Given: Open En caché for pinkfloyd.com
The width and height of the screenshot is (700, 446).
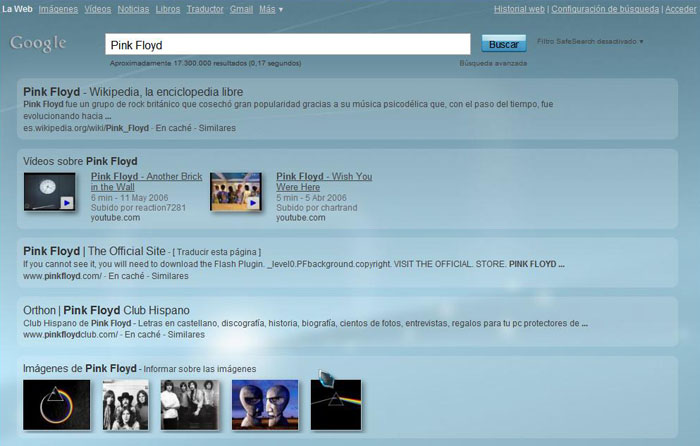Looking at the screenshot, I should click(x=126, y=276).
